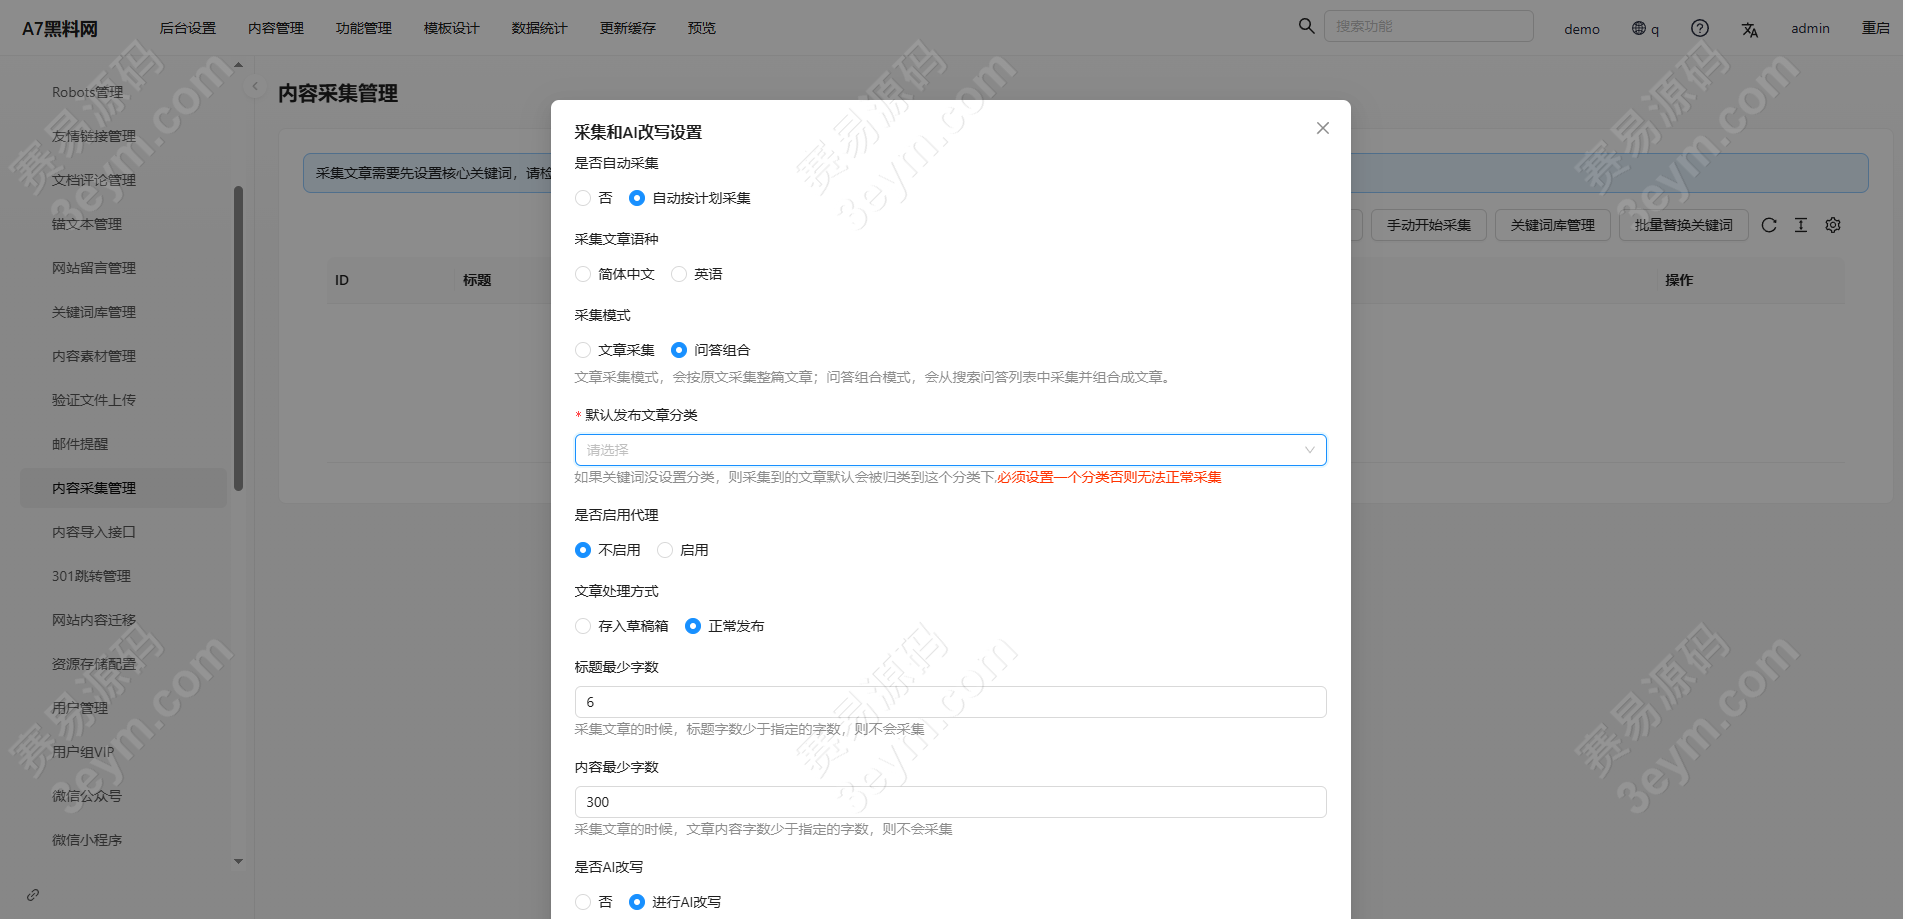Open the help question mark icon

pos(1699,28)
